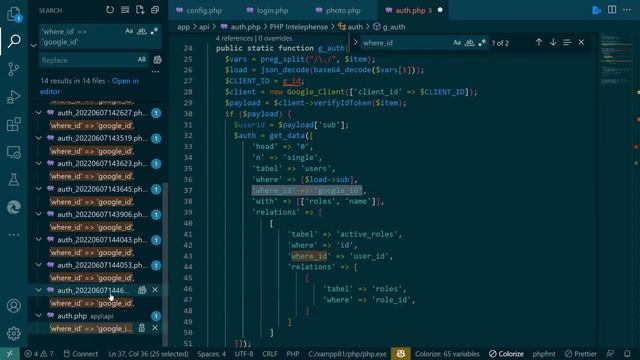640x360 pixels.
Task: Go to next match in find widget
Action: click(x=553, y=42)
